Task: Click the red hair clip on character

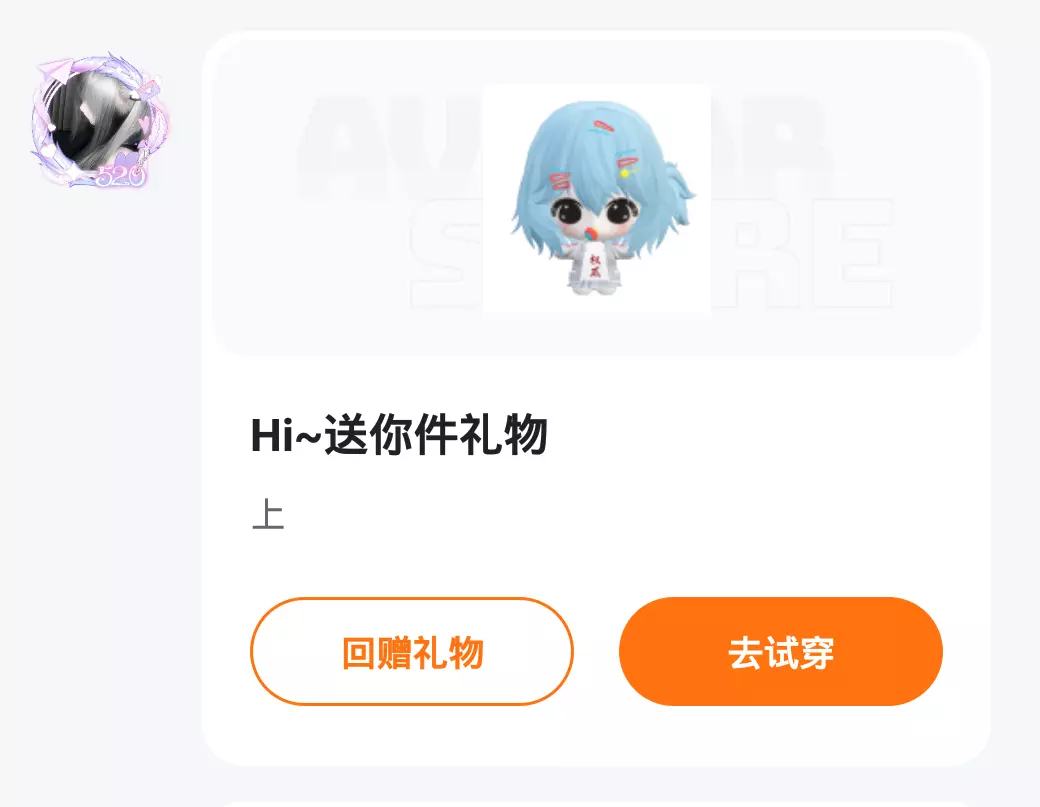Action: coord(603,126)
